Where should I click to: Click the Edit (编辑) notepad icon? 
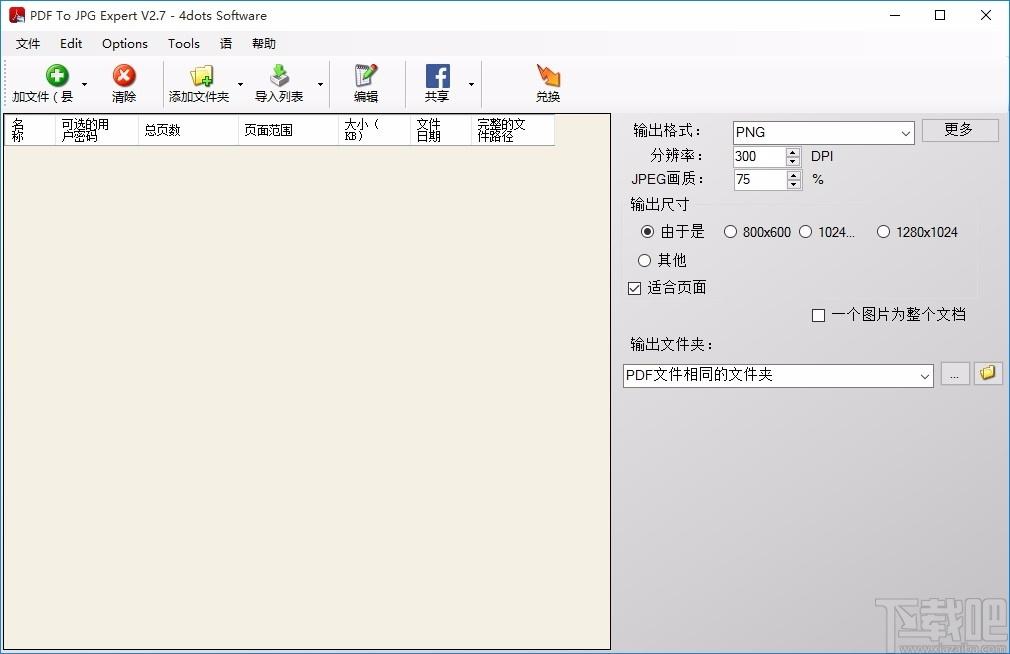tap(366, 75)
